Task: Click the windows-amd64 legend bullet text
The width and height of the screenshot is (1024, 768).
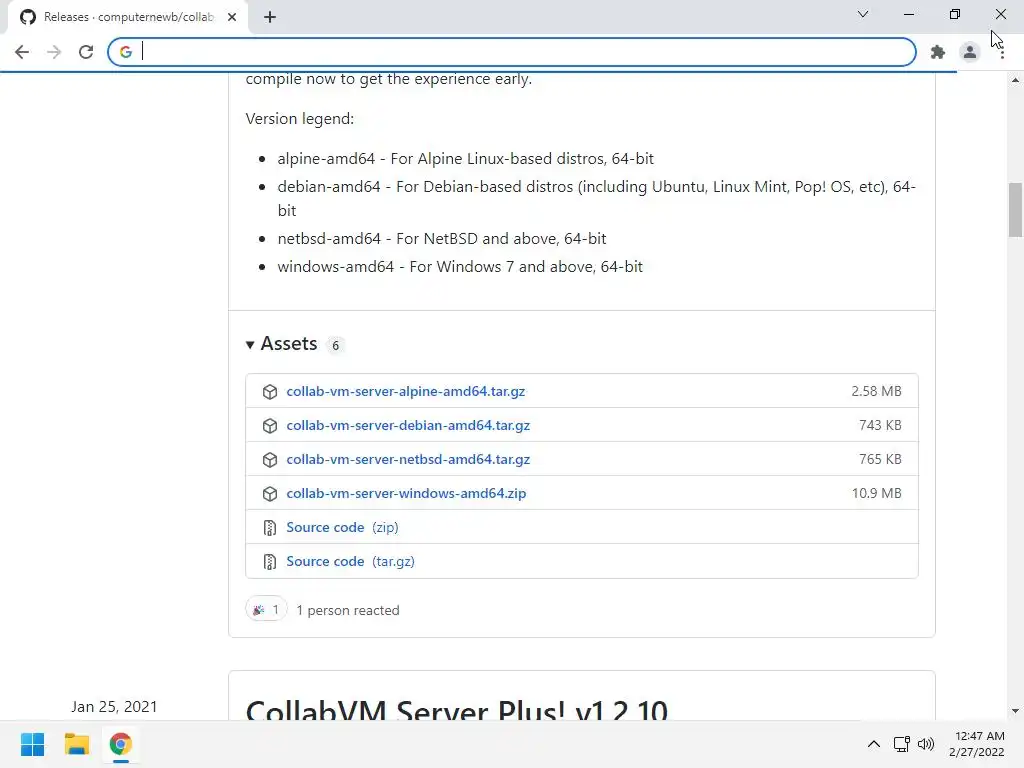Action: click(460, 266)
